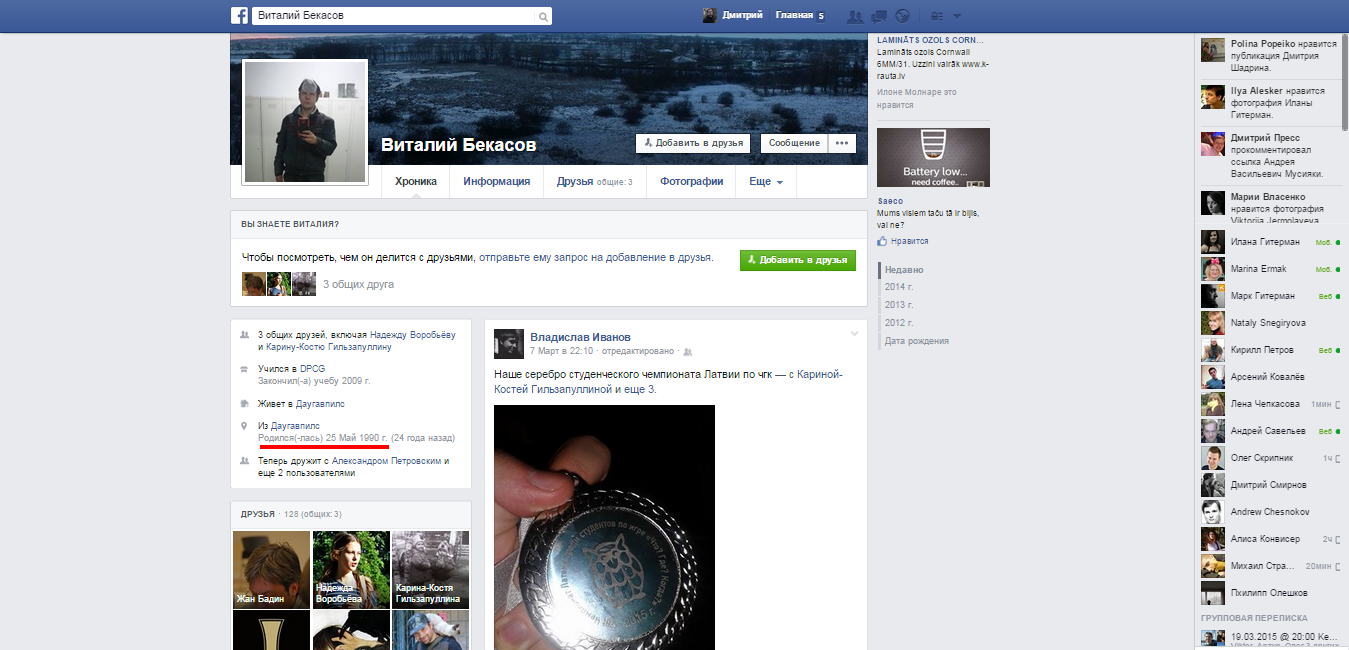Expand the Еще dropdown tab

tap(766, 182)
